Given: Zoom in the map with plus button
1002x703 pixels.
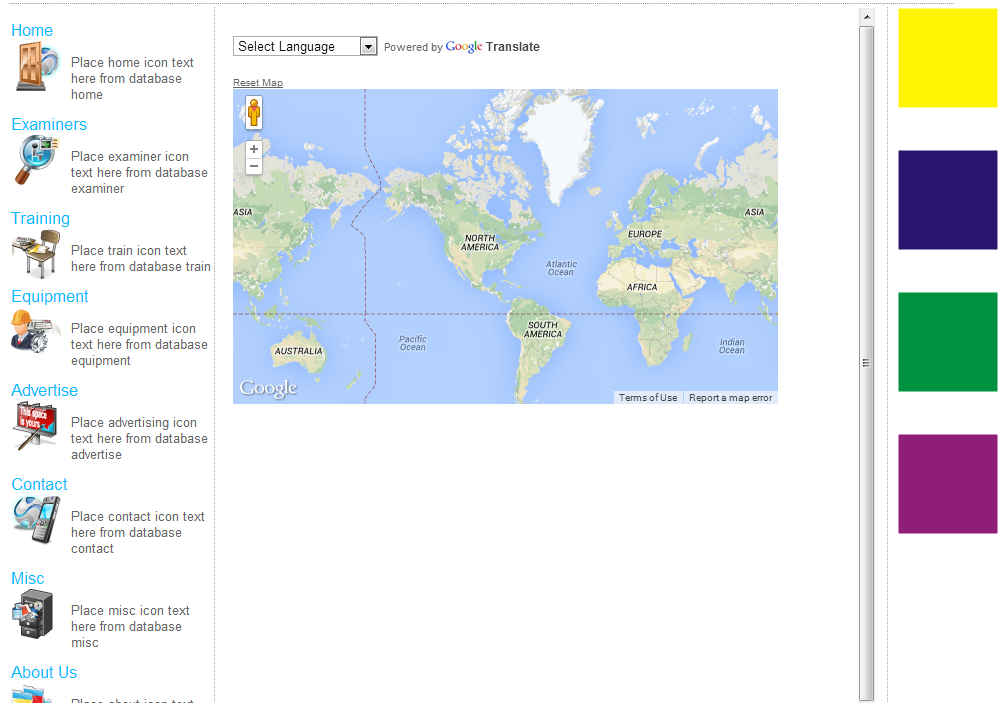Looking at the screenshot, I should [254, 149].
